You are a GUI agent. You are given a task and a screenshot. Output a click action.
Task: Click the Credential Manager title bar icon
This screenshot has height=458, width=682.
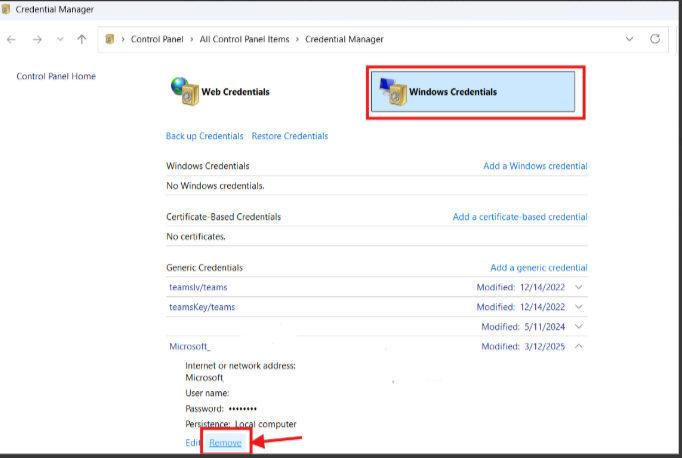[x=6, y=9]
